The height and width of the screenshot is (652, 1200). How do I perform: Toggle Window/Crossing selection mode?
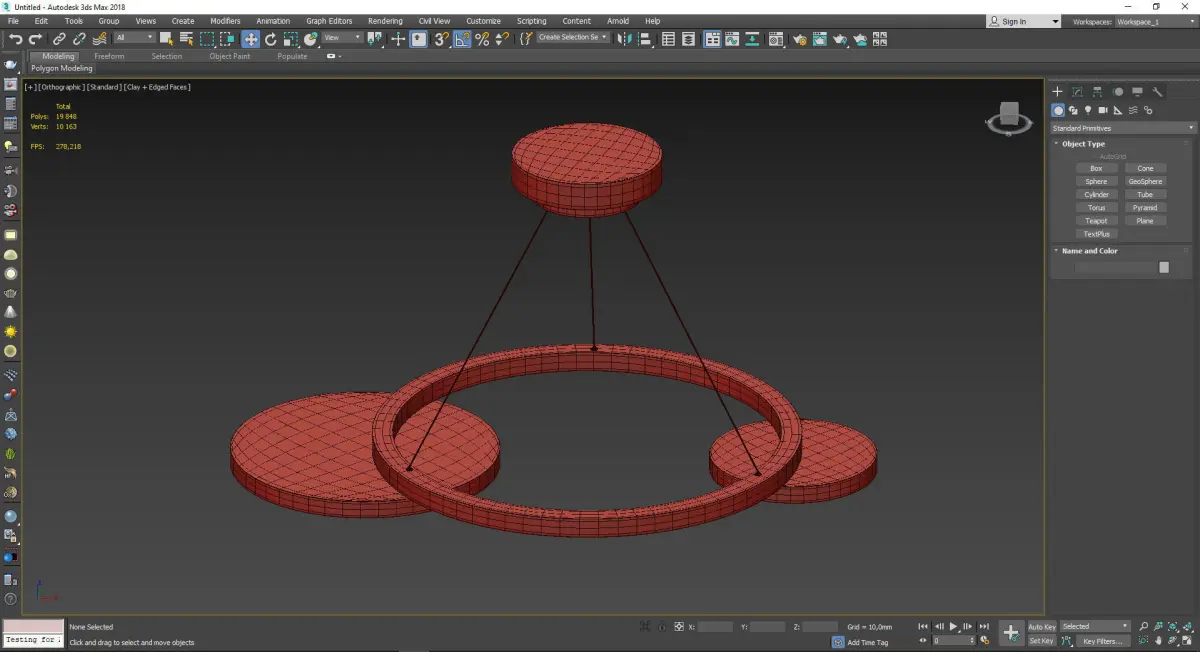point(228,39)
